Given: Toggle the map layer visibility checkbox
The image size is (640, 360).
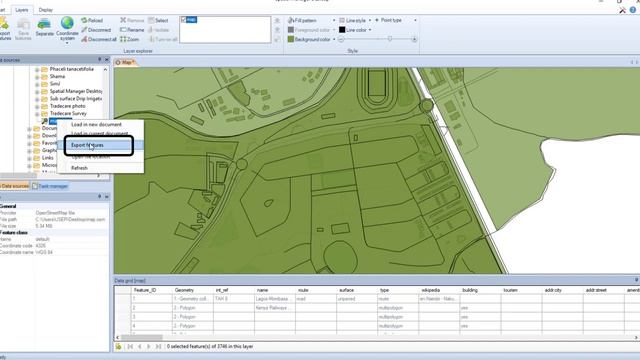Looking at the screenshot, I should point(184,20).
